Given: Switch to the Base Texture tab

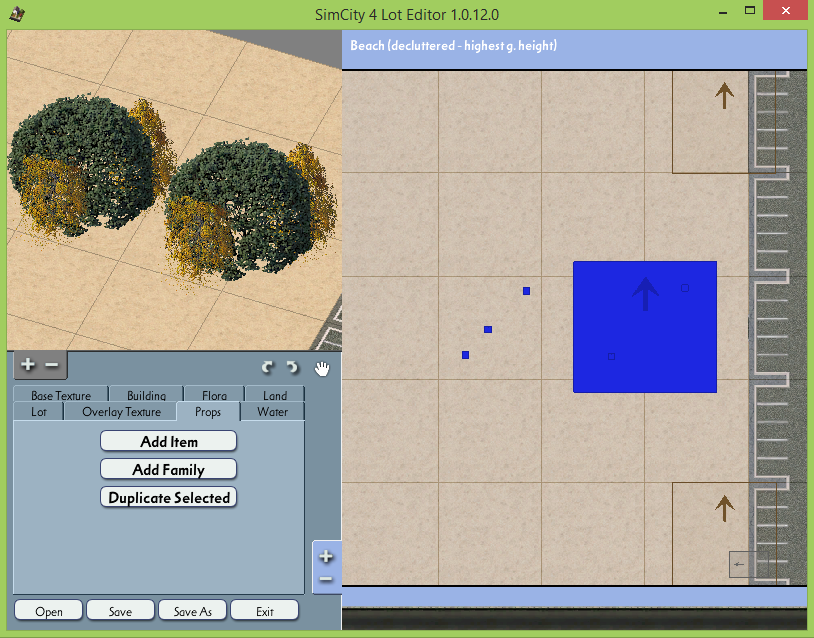Looking at the screenshot, I should 61,395.
